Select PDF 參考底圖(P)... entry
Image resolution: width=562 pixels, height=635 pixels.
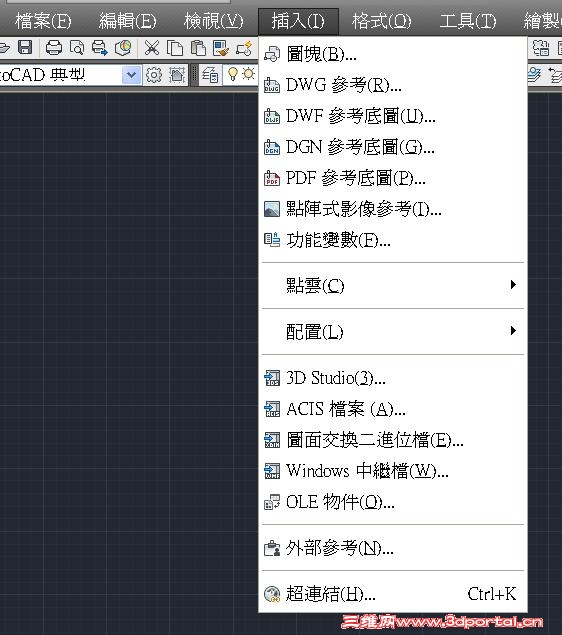pos(393,178)
